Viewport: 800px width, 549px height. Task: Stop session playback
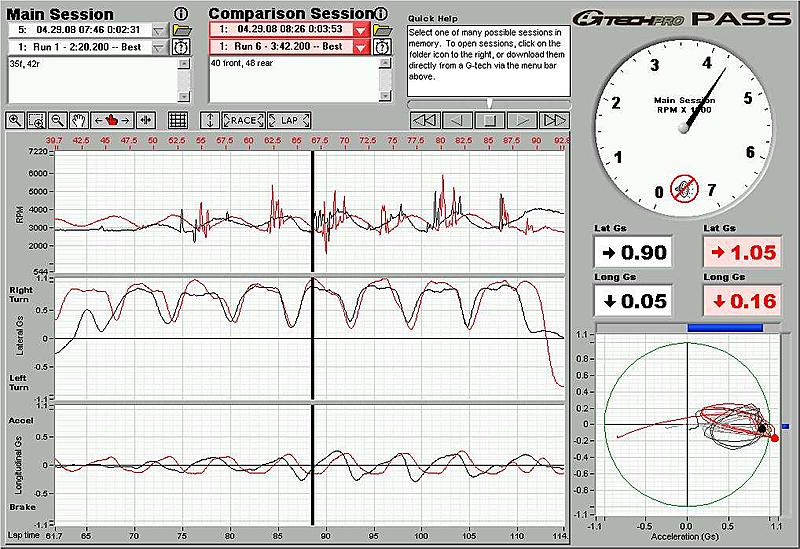click(x=489, y=120)
